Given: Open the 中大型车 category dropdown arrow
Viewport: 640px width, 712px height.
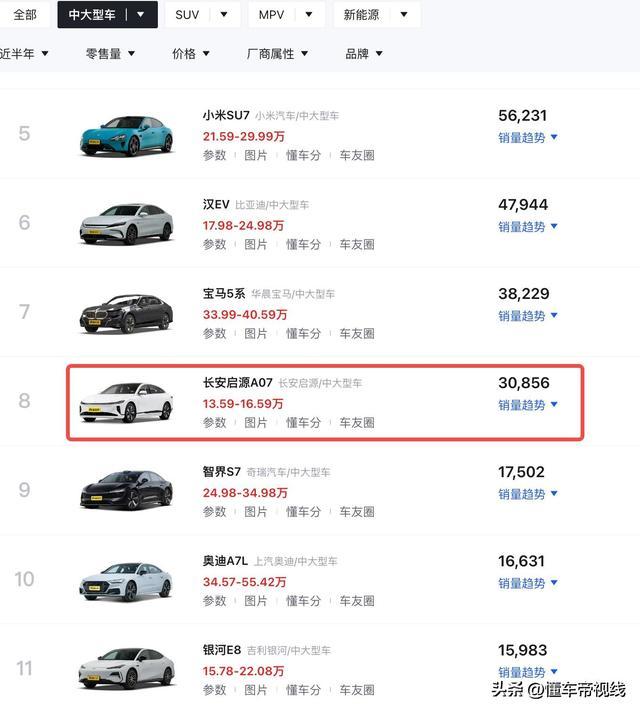Looking at the screenshot, I should (x=141, y=15).
